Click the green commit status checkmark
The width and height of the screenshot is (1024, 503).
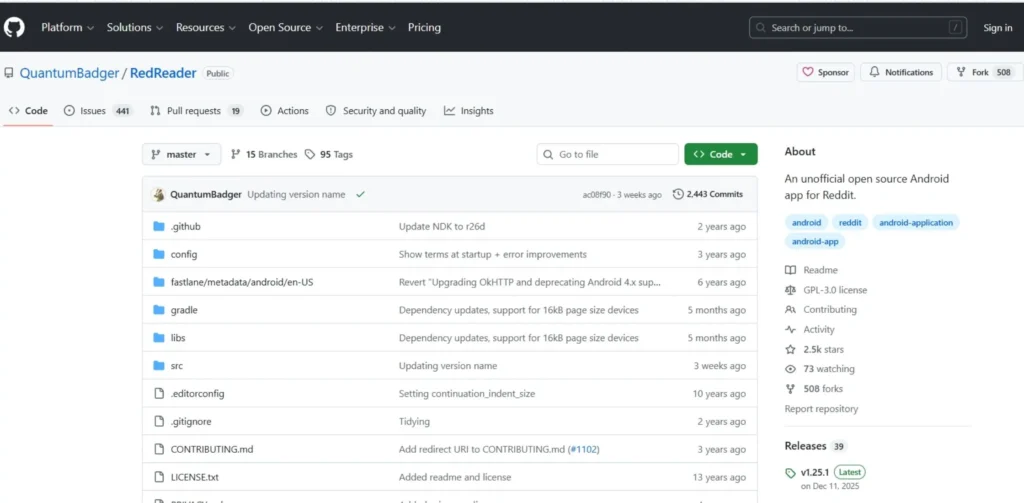360,194
